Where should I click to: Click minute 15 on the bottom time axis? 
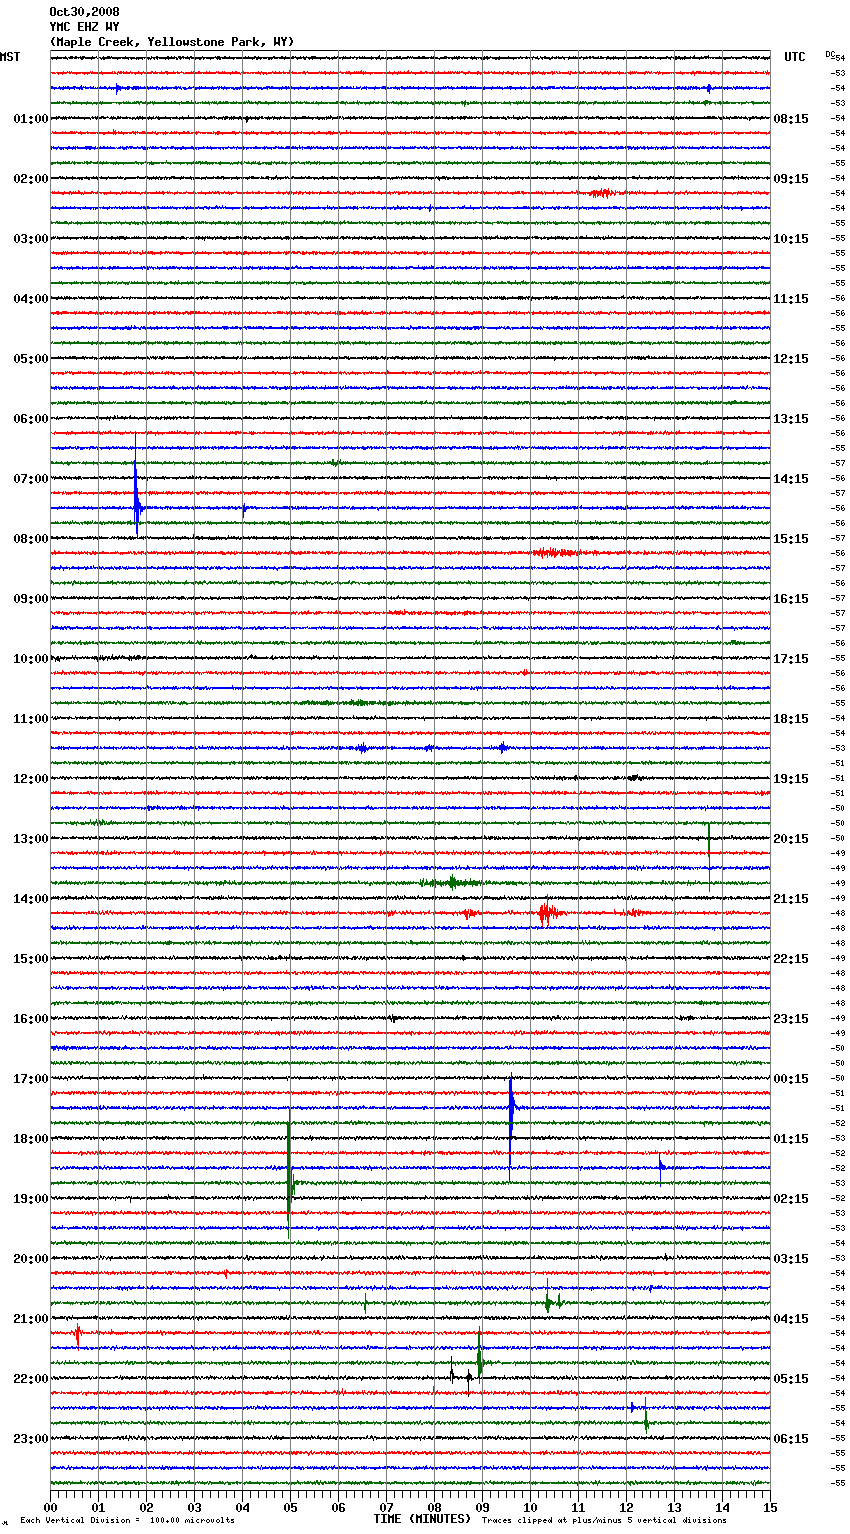click(770, 1507)
